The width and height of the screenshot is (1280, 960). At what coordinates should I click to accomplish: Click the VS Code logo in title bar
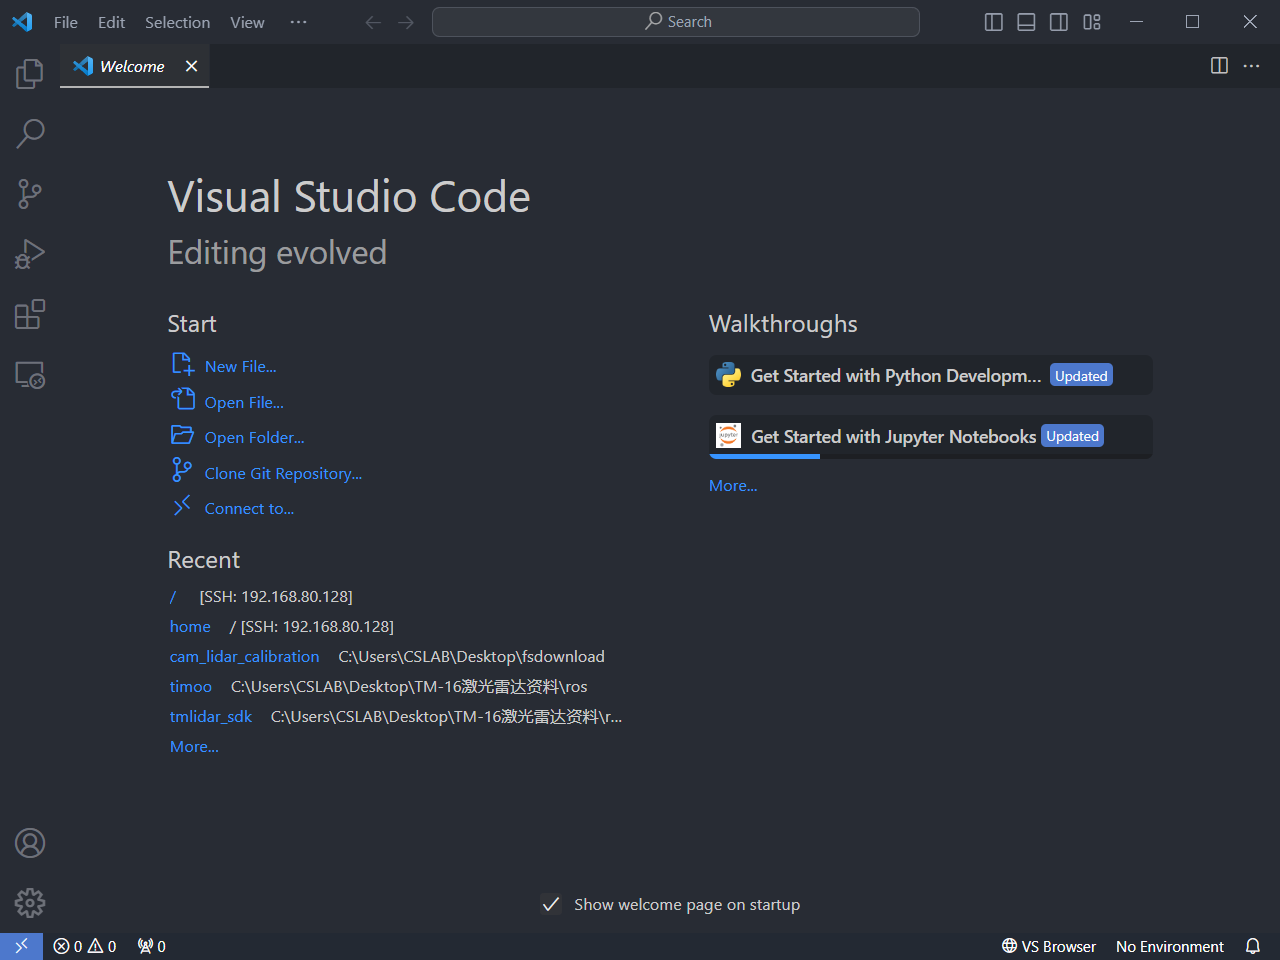pyautogui.click(x=22, y=22)
